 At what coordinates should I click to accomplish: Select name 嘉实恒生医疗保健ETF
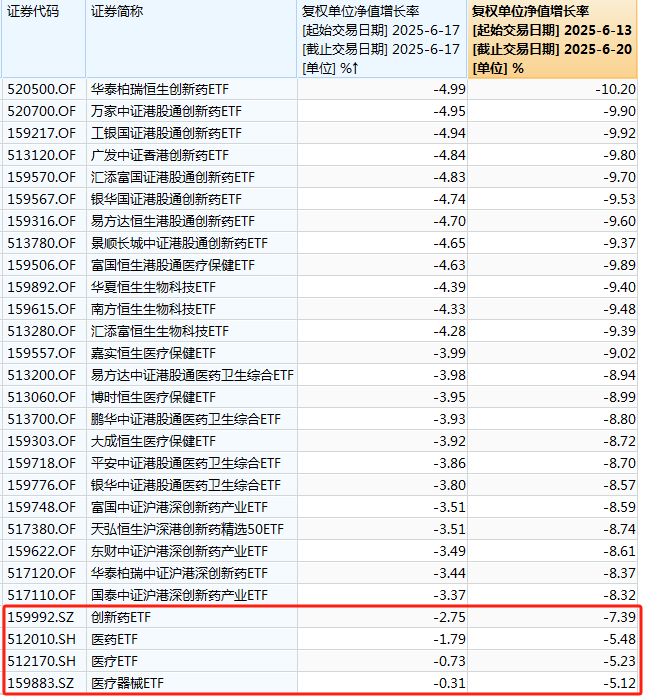tap(153, 353)
